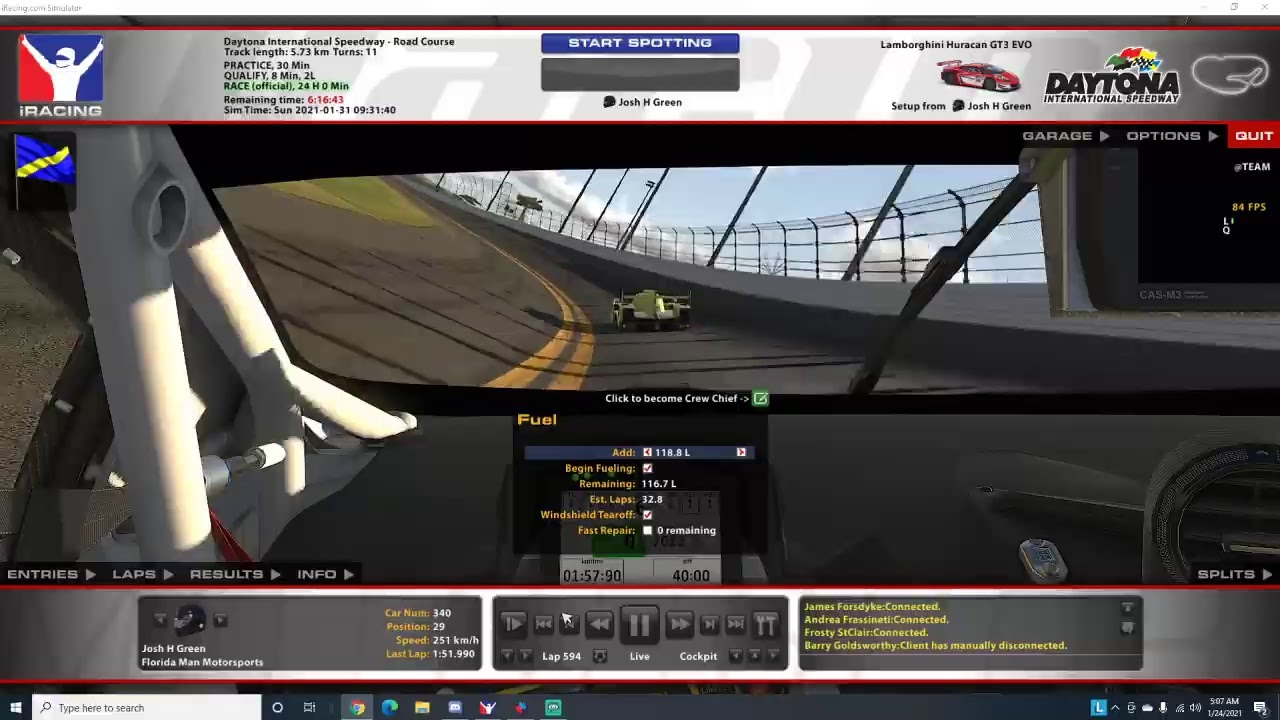
Task: Open Cortana from the taskbar
Action: pyautogui.click(x=277, y=708)
